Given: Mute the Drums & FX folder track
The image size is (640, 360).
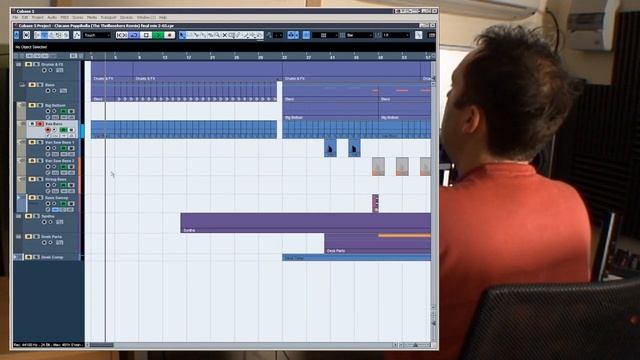Looking at the screenshot, I should click(x=29, y=64).
